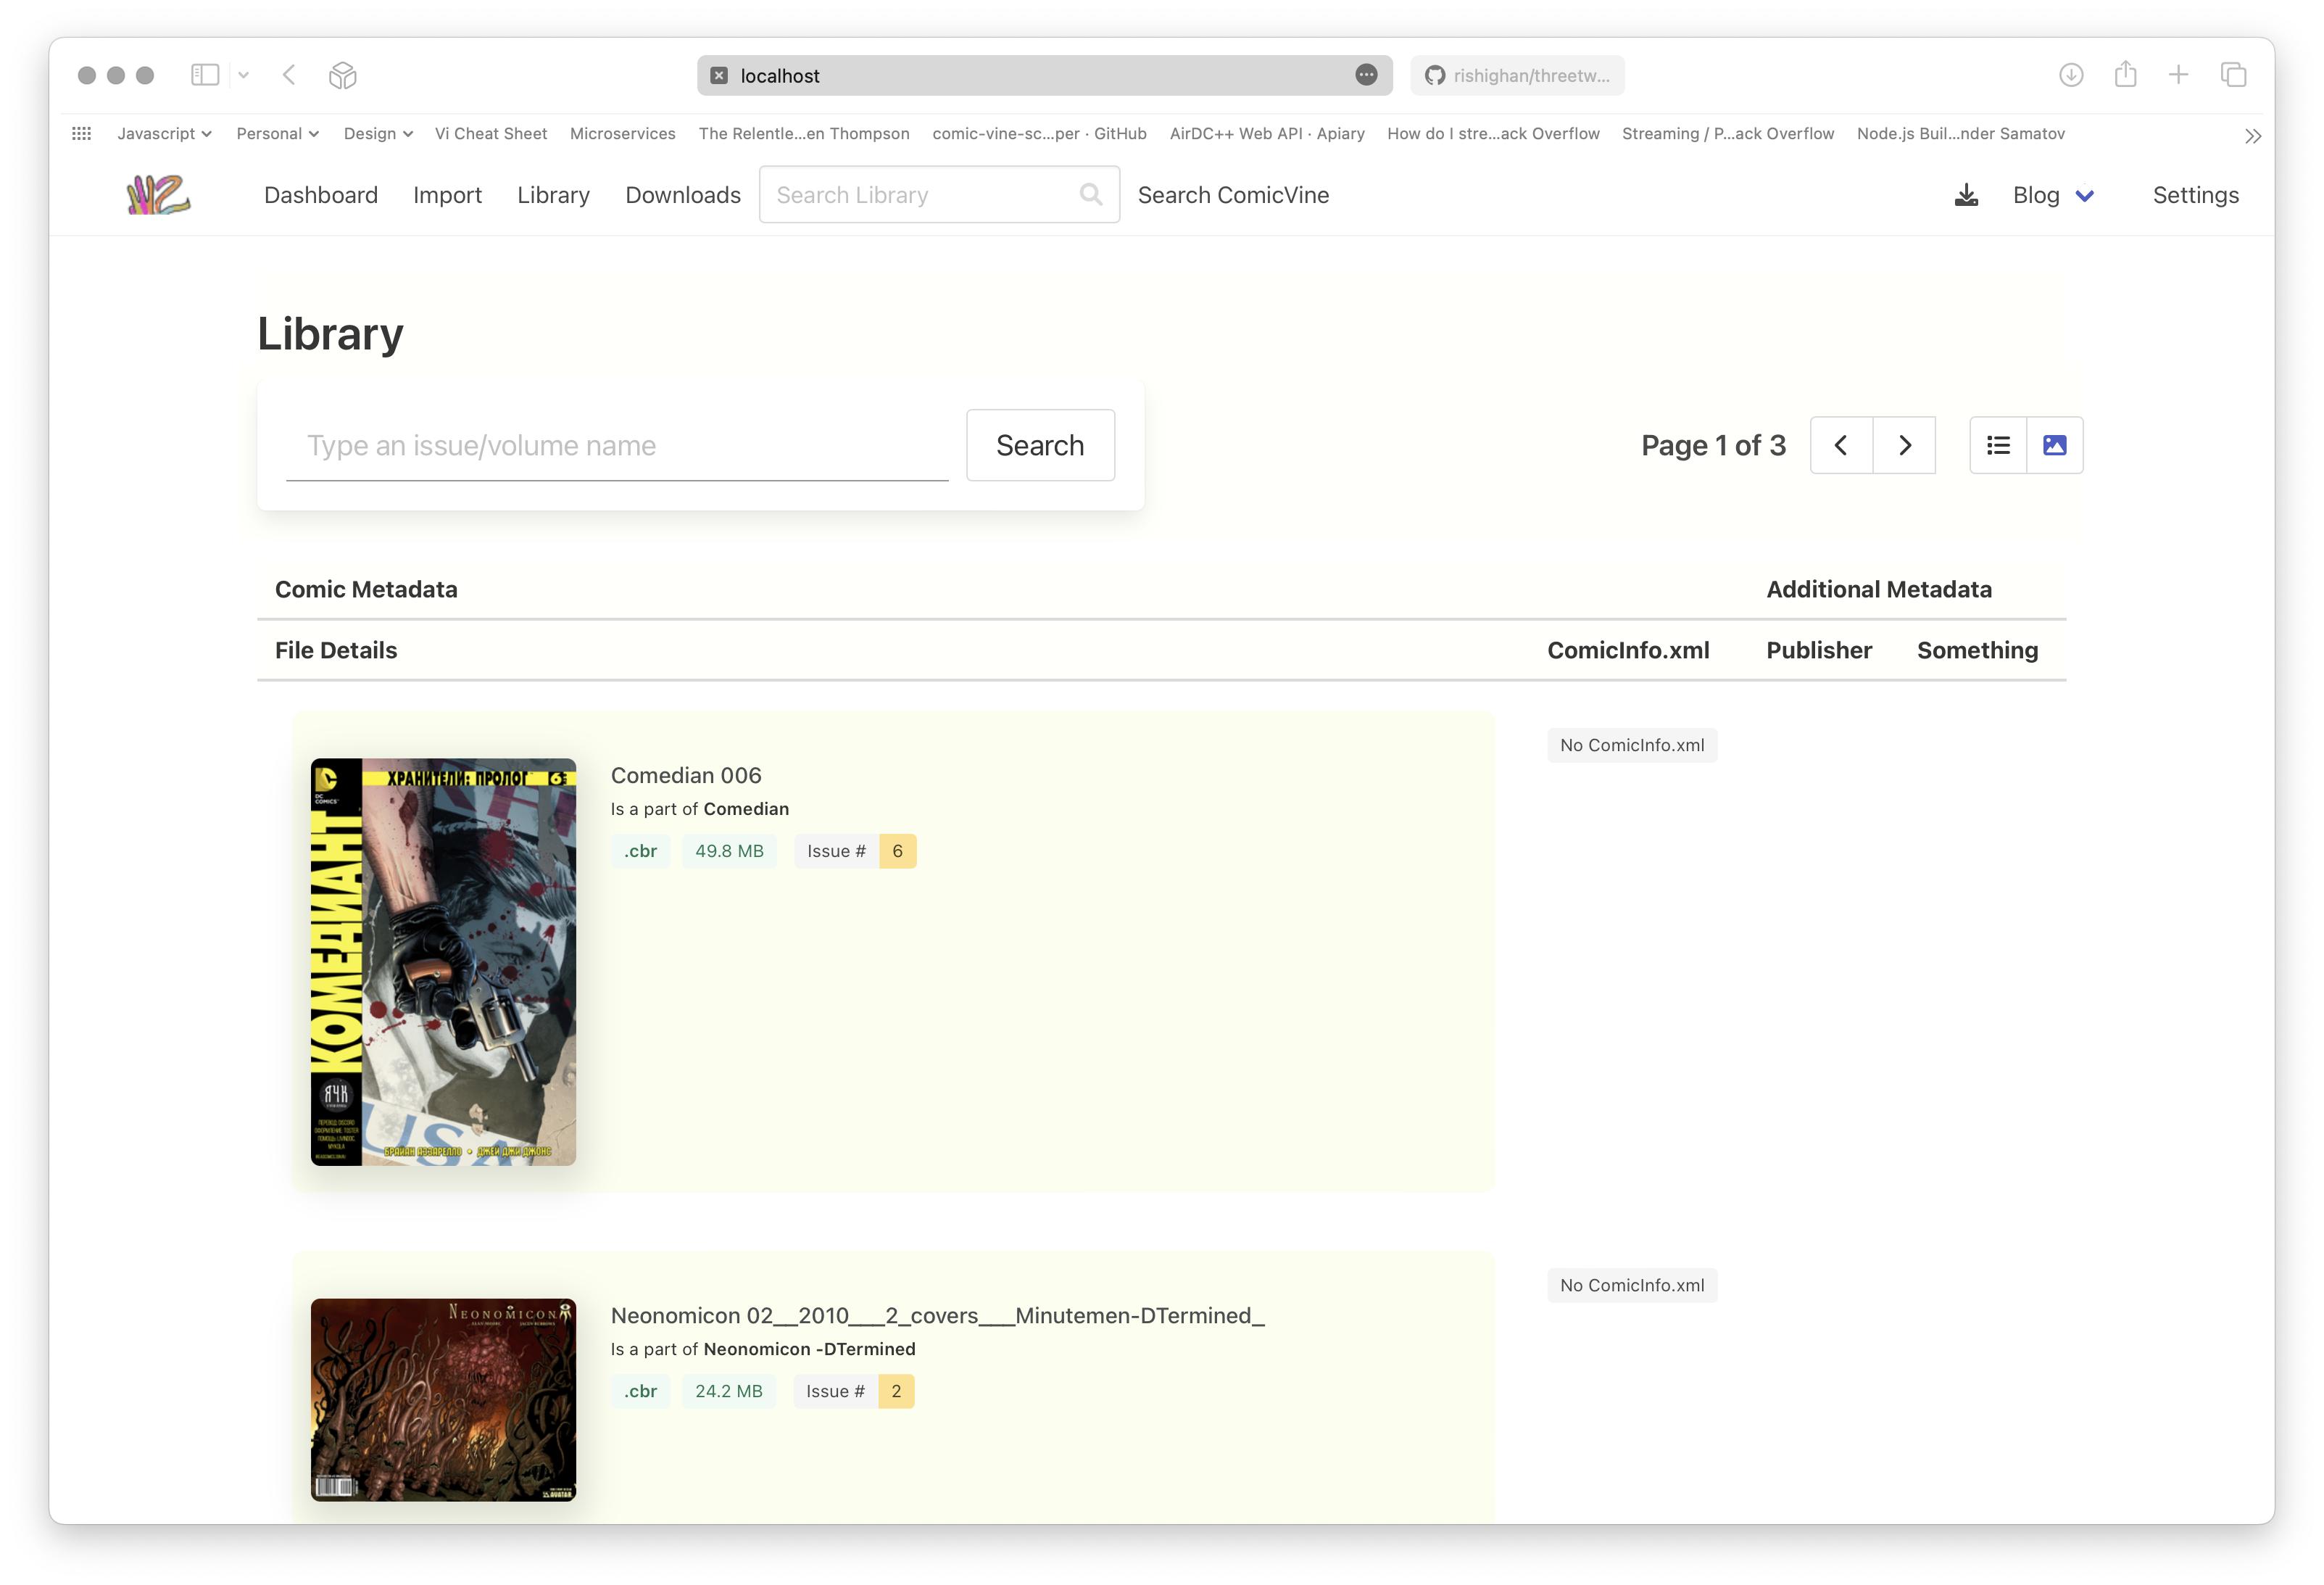This screenshot has height=1585, width=2324.
Task: Expand the Design bookmarks folder
Action: (x=378, y=133)
